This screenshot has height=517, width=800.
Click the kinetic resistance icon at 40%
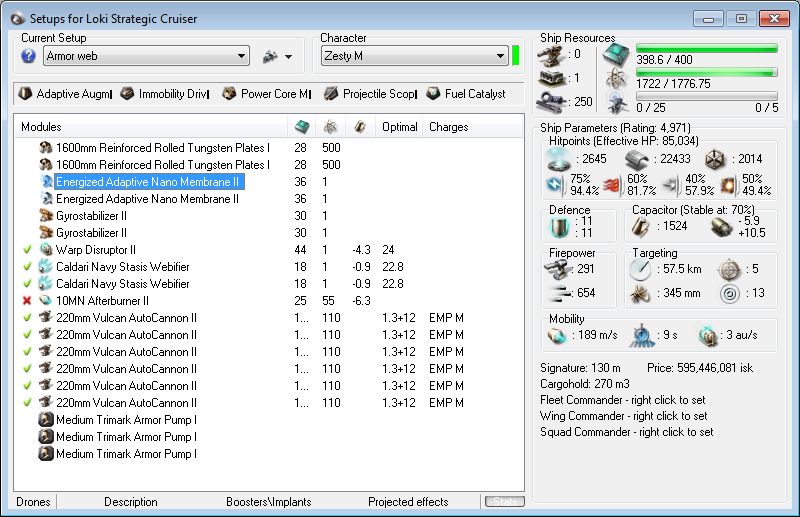(x=671, y=186)
